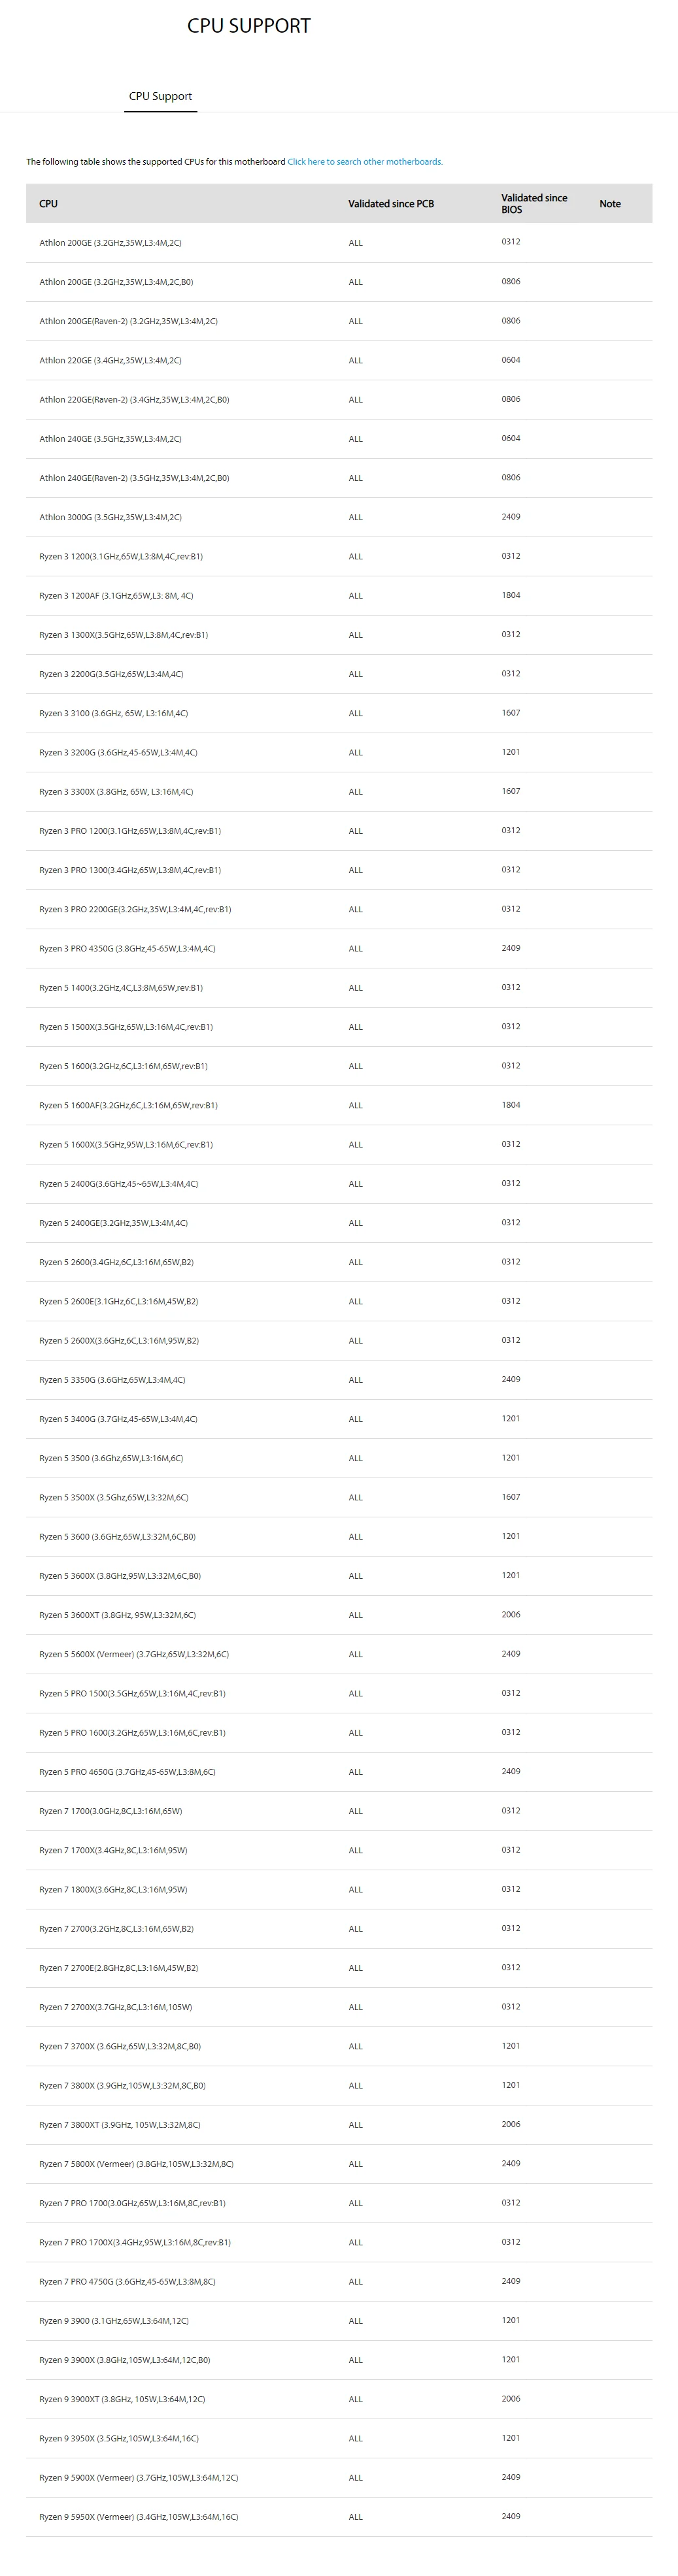Image resolution: width=678 pixels, height=2576 pixels.
Task: Click here to search other motherboards link
Action: [x=365, y=162]
